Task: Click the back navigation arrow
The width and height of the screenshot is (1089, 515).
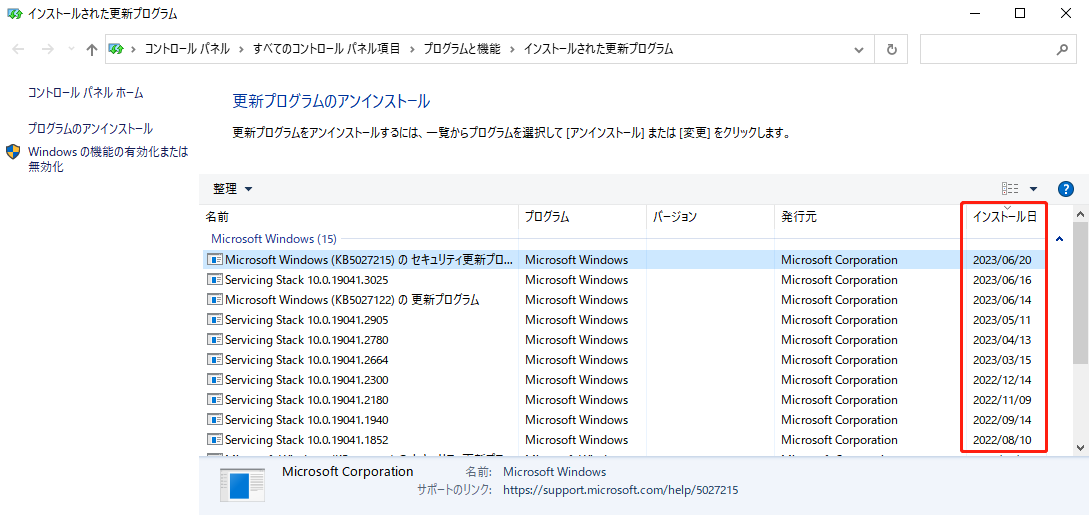Action: pos(18,49)
